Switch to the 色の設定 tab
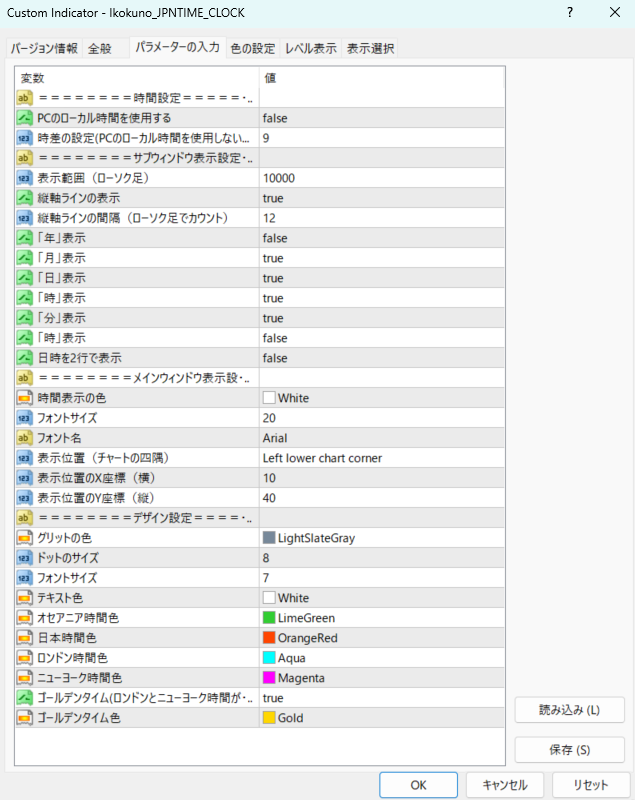This screenshot has width=635, height=800. click(x=252, y=48)
